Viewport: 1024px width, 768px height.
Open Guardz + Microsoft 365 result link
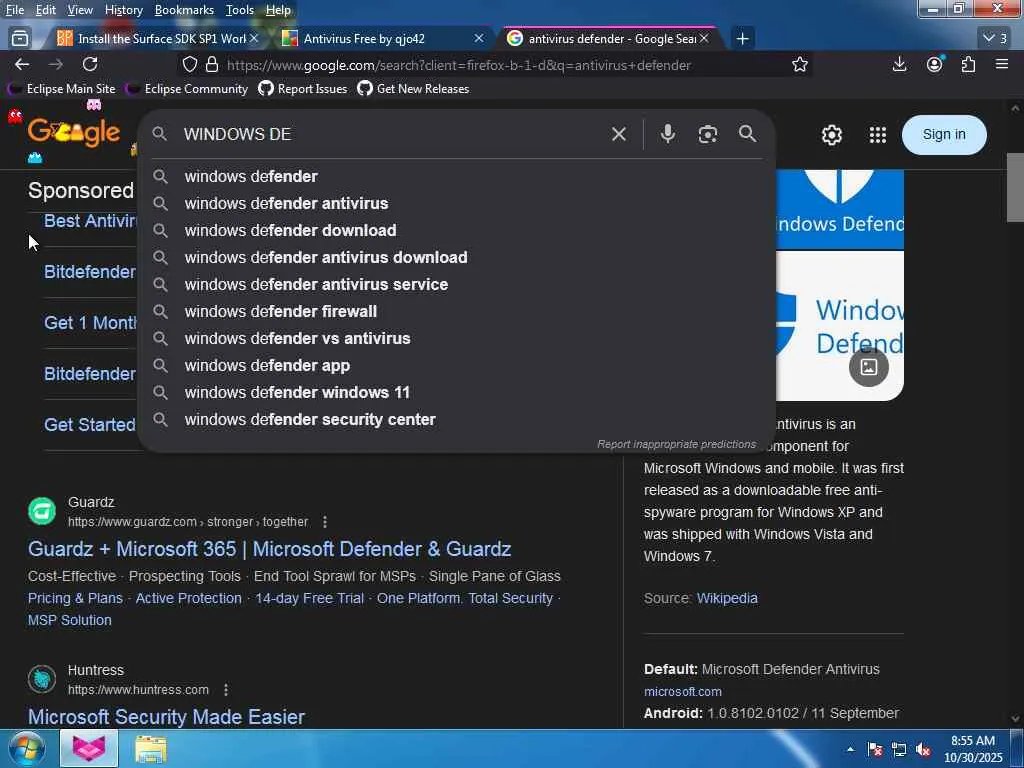click(x=269, y=549)
